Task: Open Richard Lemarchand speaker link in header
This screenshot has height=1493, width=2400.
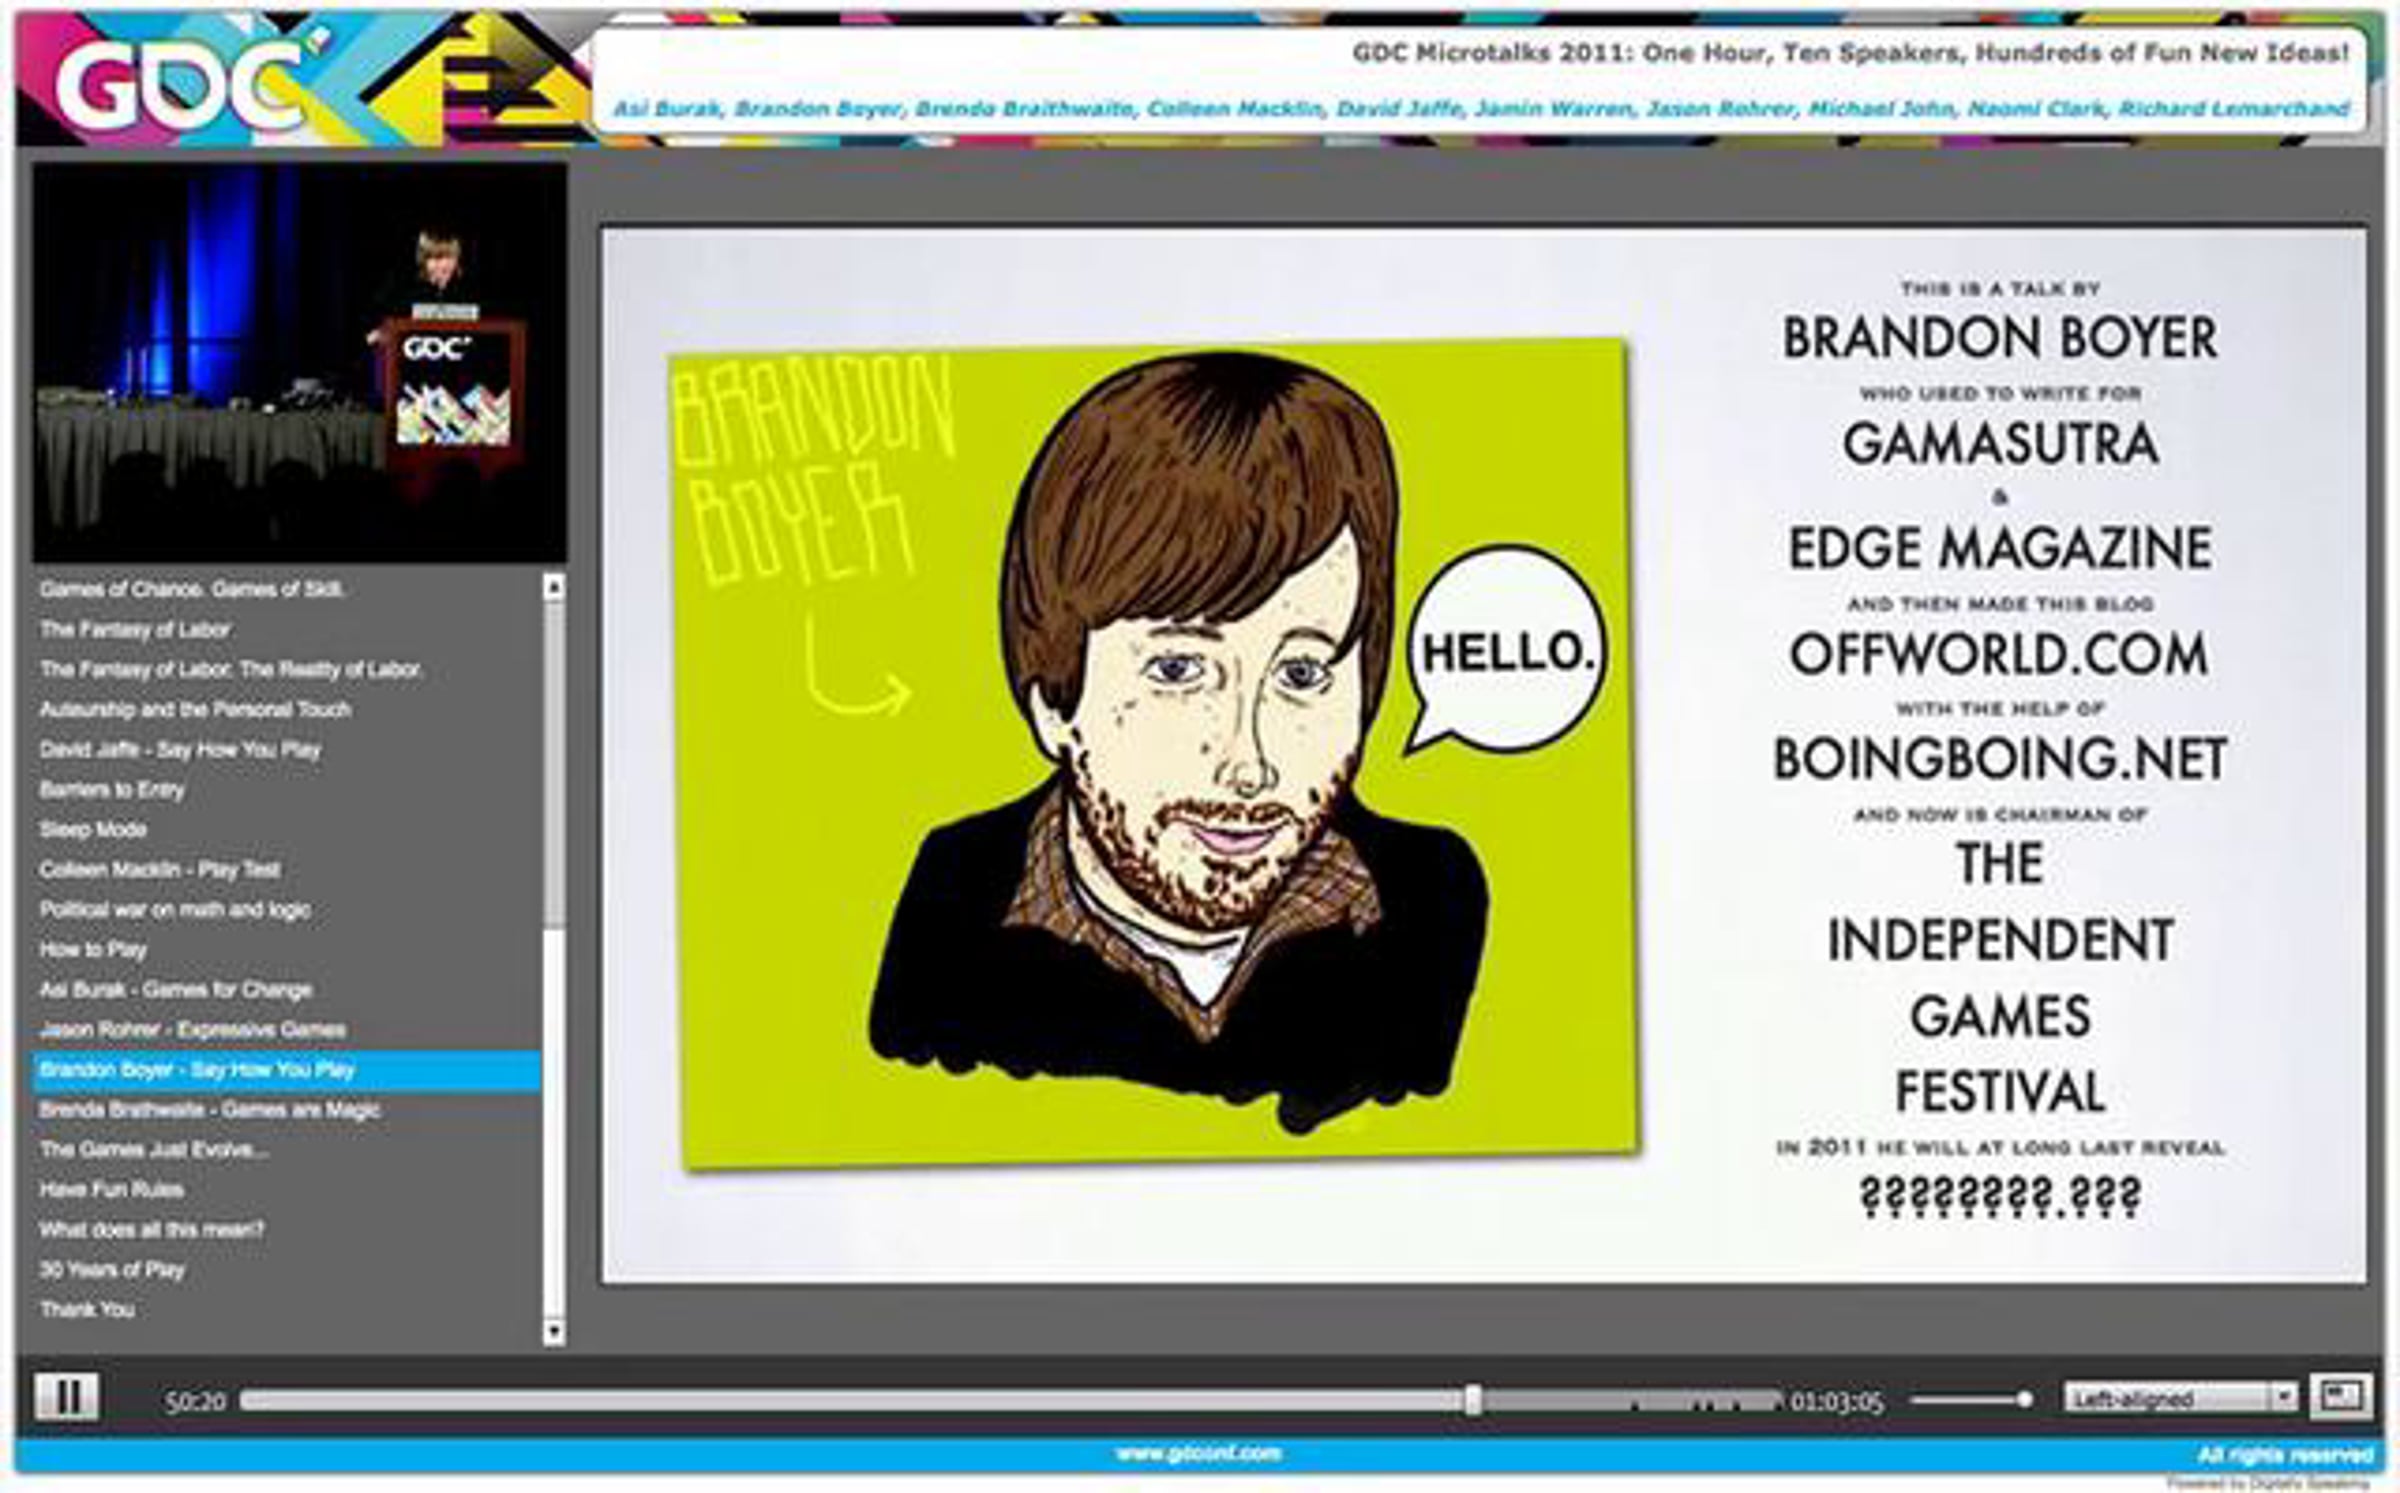Action: 2233,108
